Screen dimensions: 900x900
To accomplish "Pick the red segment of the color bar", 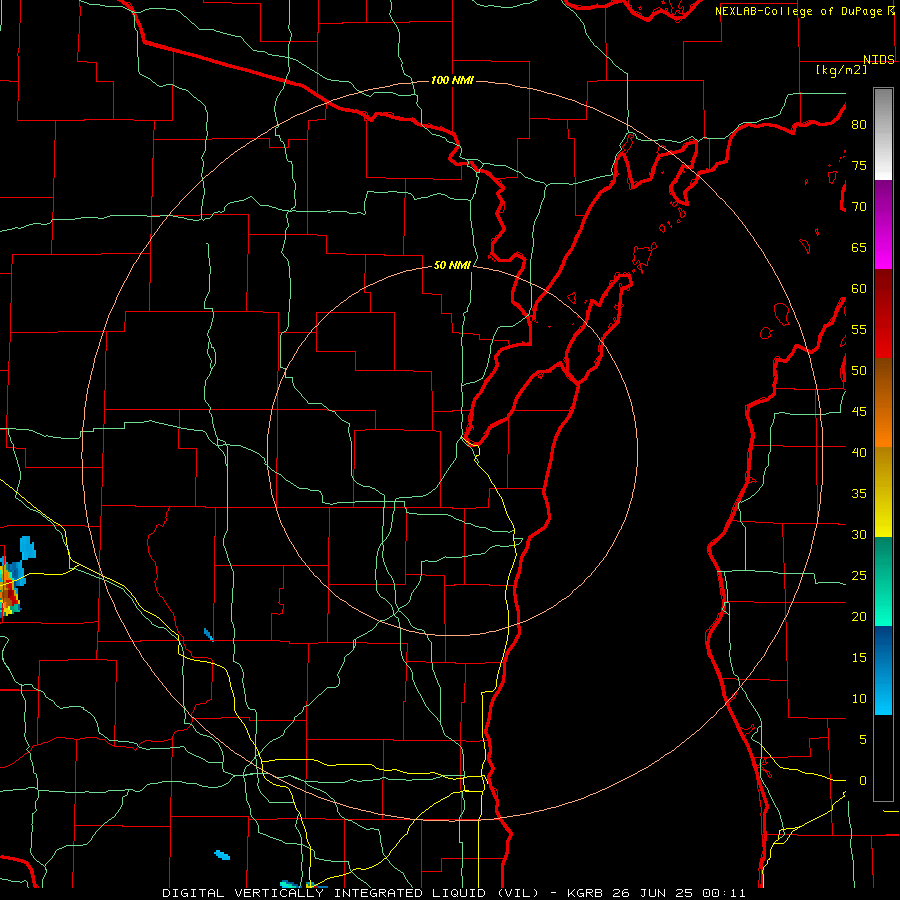I will (x=883, y=313).
